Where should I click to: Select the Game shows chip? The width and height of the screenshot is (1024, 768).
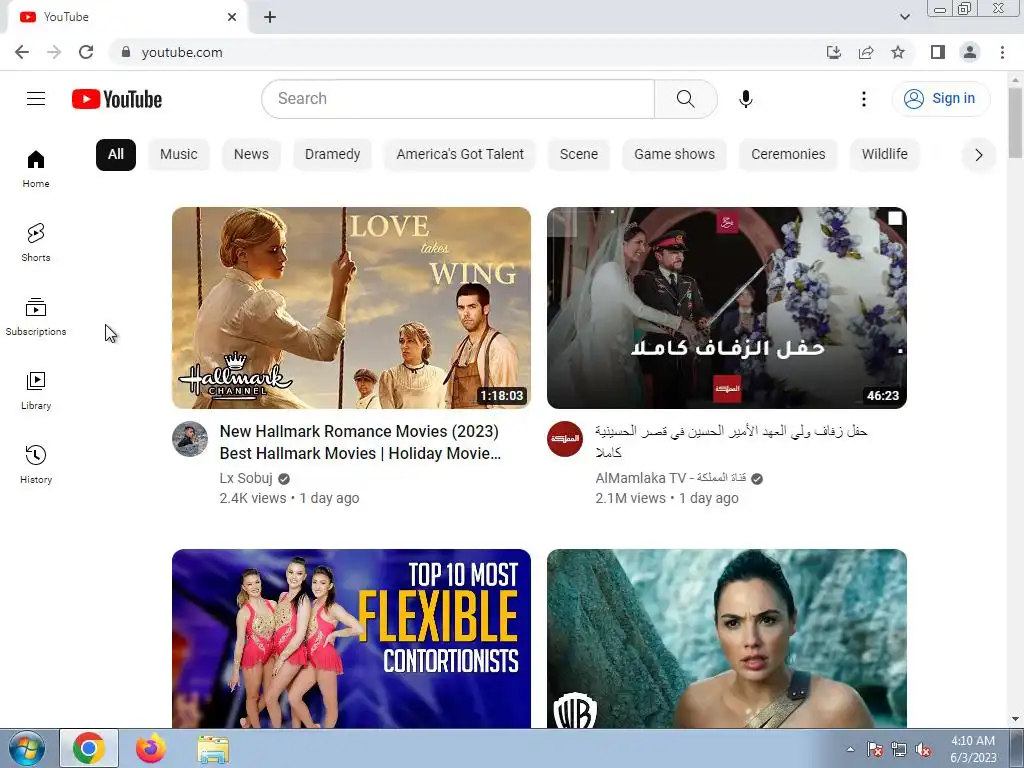674,155
